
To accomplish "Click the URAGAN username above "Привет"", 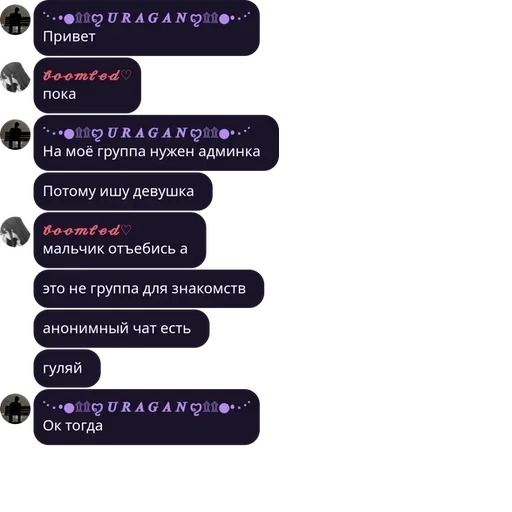I will (x=146, y=18).
